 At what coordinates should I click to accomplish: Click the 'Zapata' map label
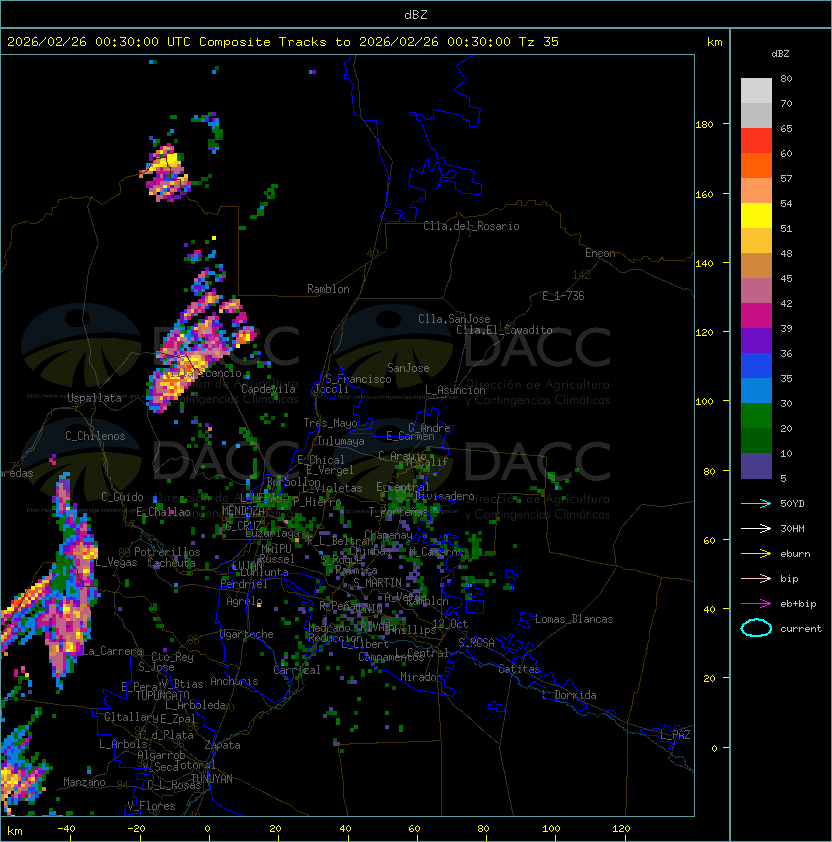[222, 745]
